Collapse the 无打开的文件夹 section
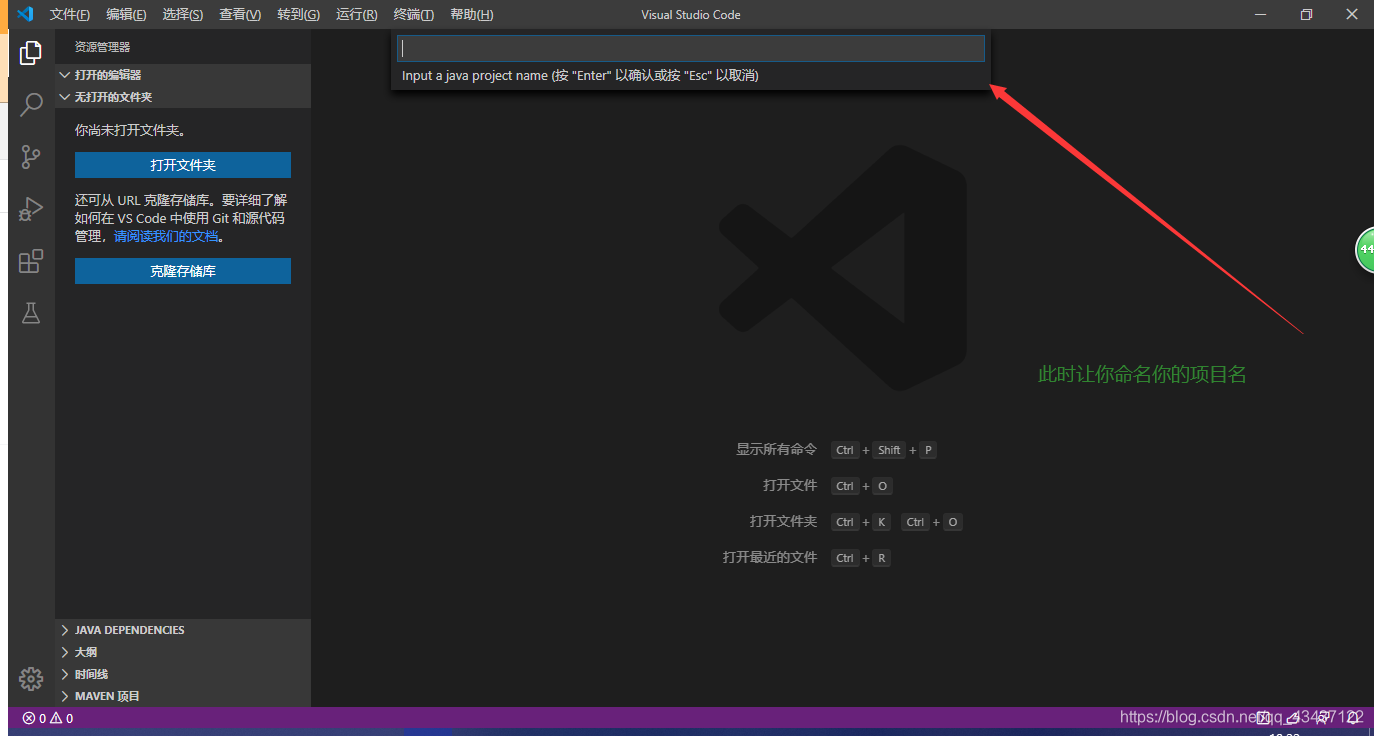 pos(183,97)
